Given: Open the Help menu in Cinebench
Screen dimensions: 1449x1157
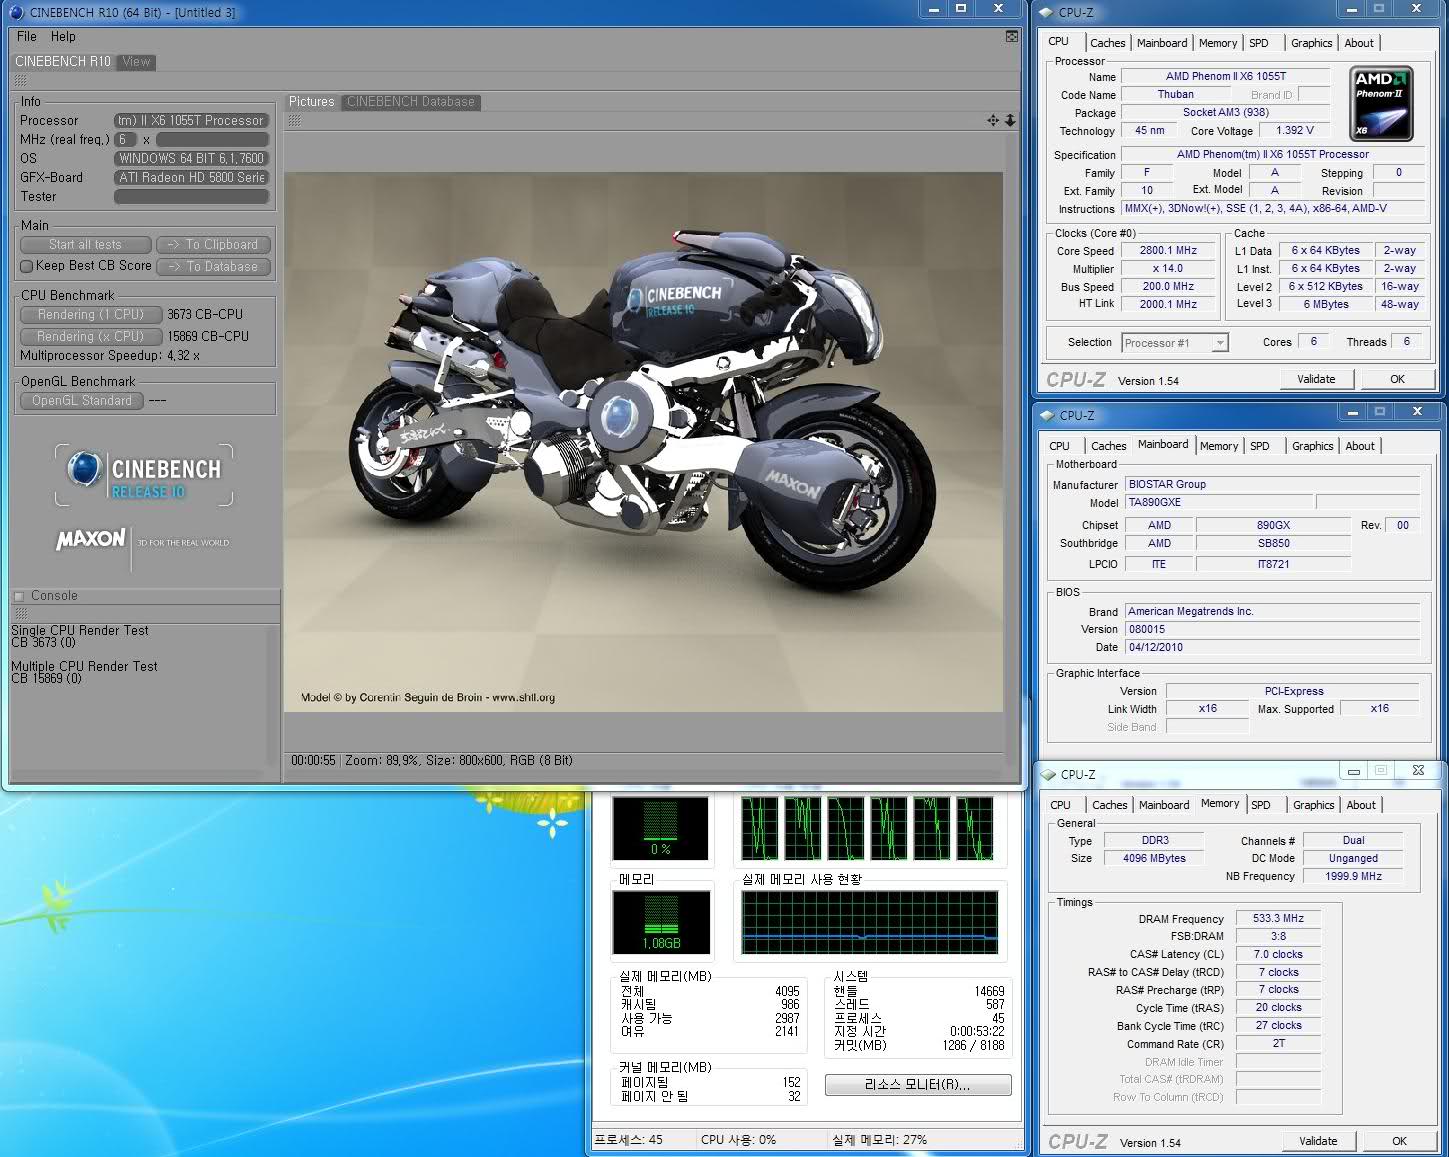Looking at the screenshot, I should click(63, 36).
